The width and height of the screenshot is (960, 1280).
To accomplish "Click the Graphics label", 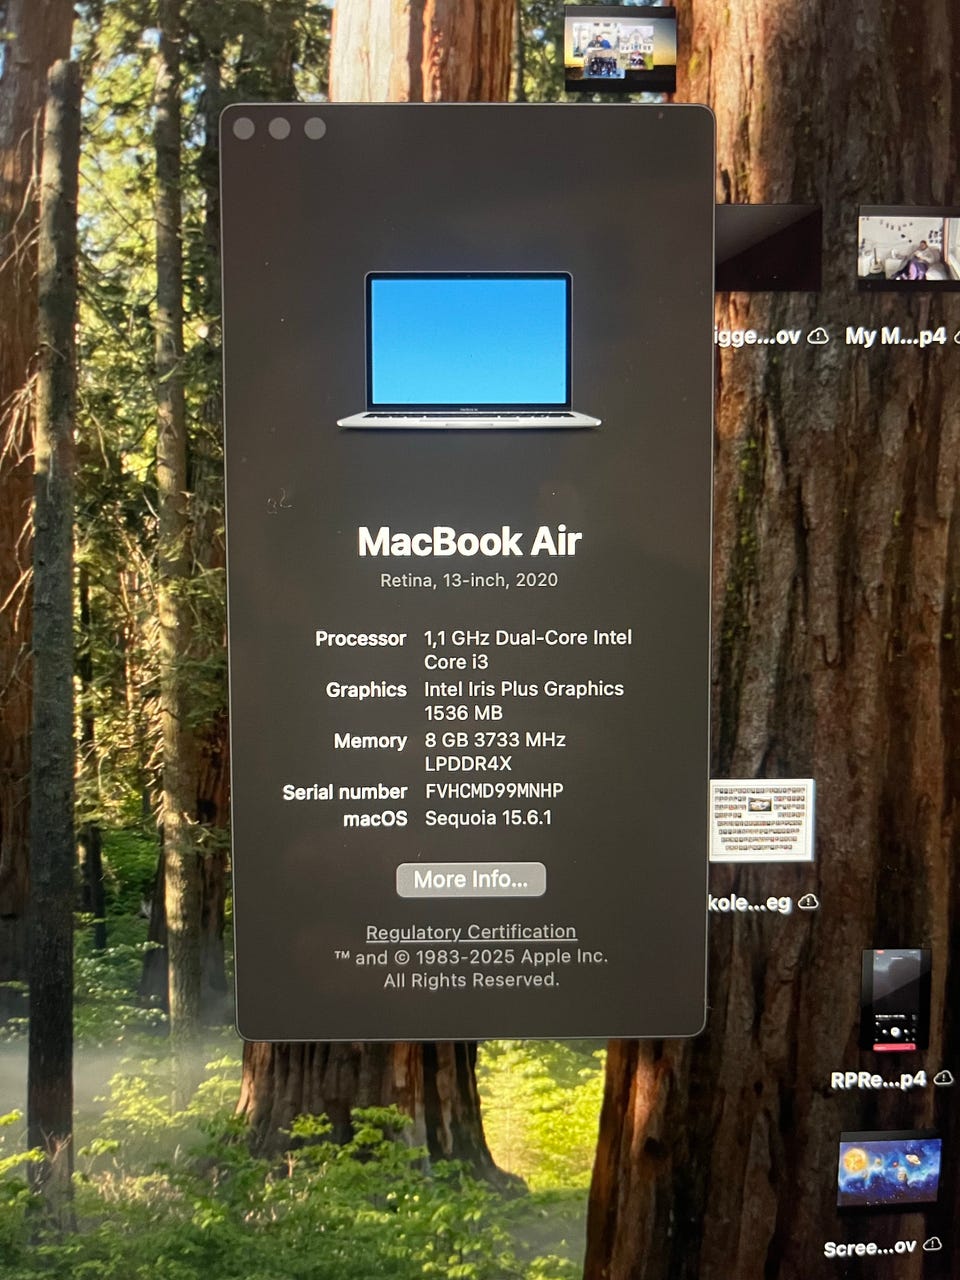I will tap(366, 690).
